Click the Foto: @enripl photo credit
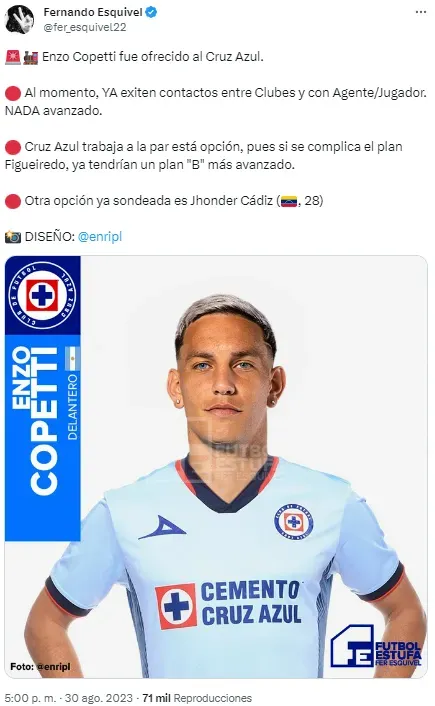This screenshot has height=706, width=435. tap(40, 666)
